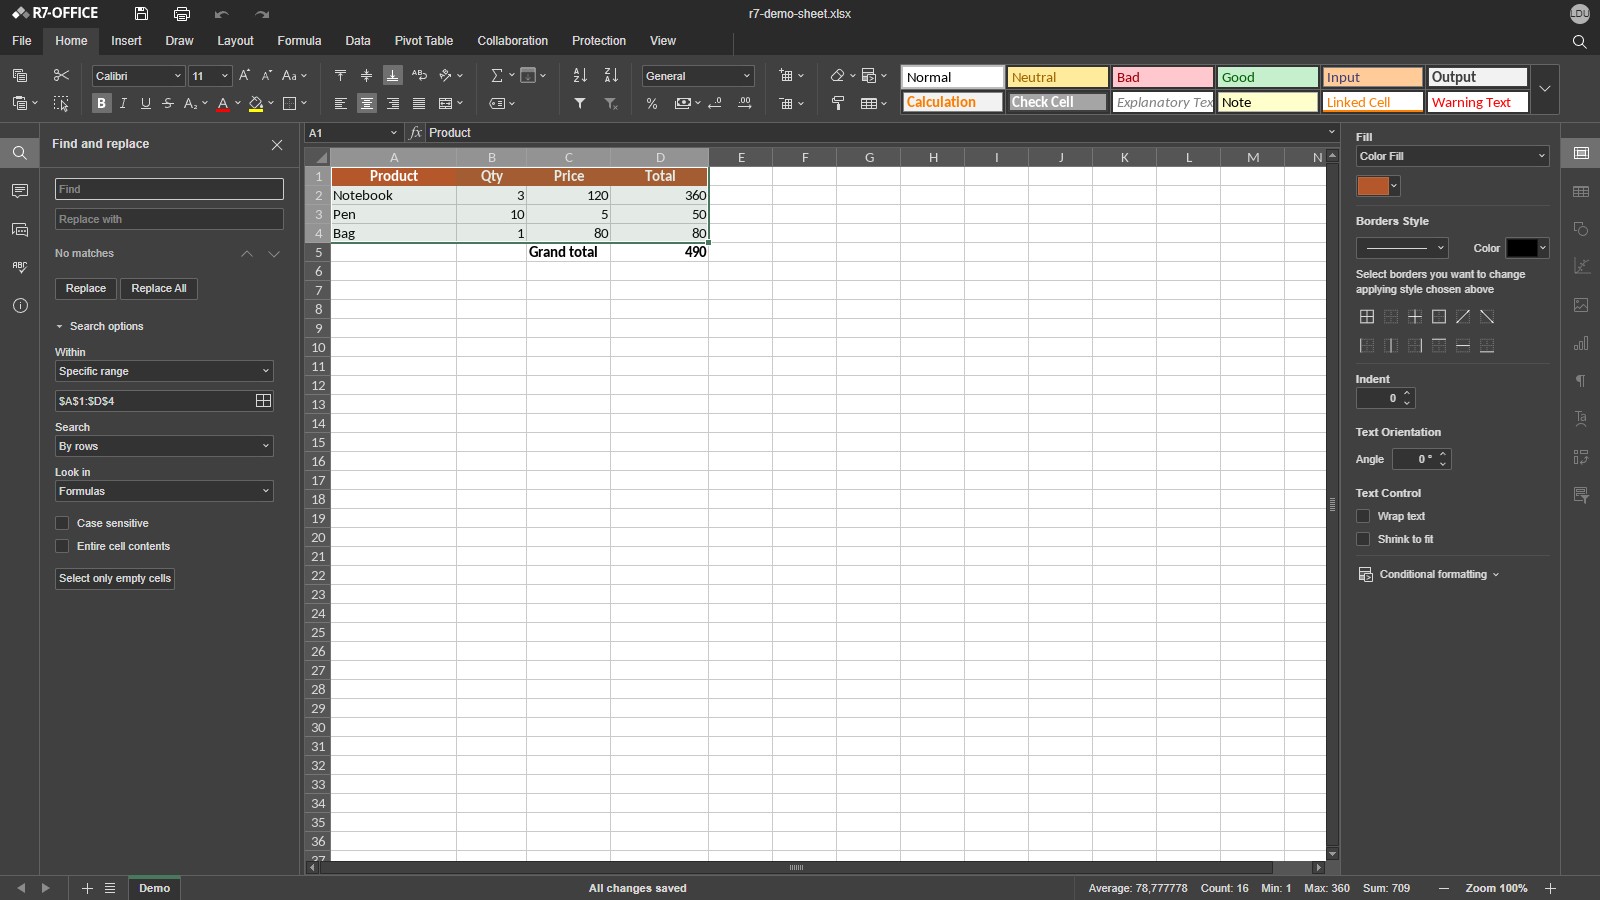The height and width of the screenshot is (900, 1600).
Task: Enable the Case sensitive checkbox
Action: (x=62, y=523)
